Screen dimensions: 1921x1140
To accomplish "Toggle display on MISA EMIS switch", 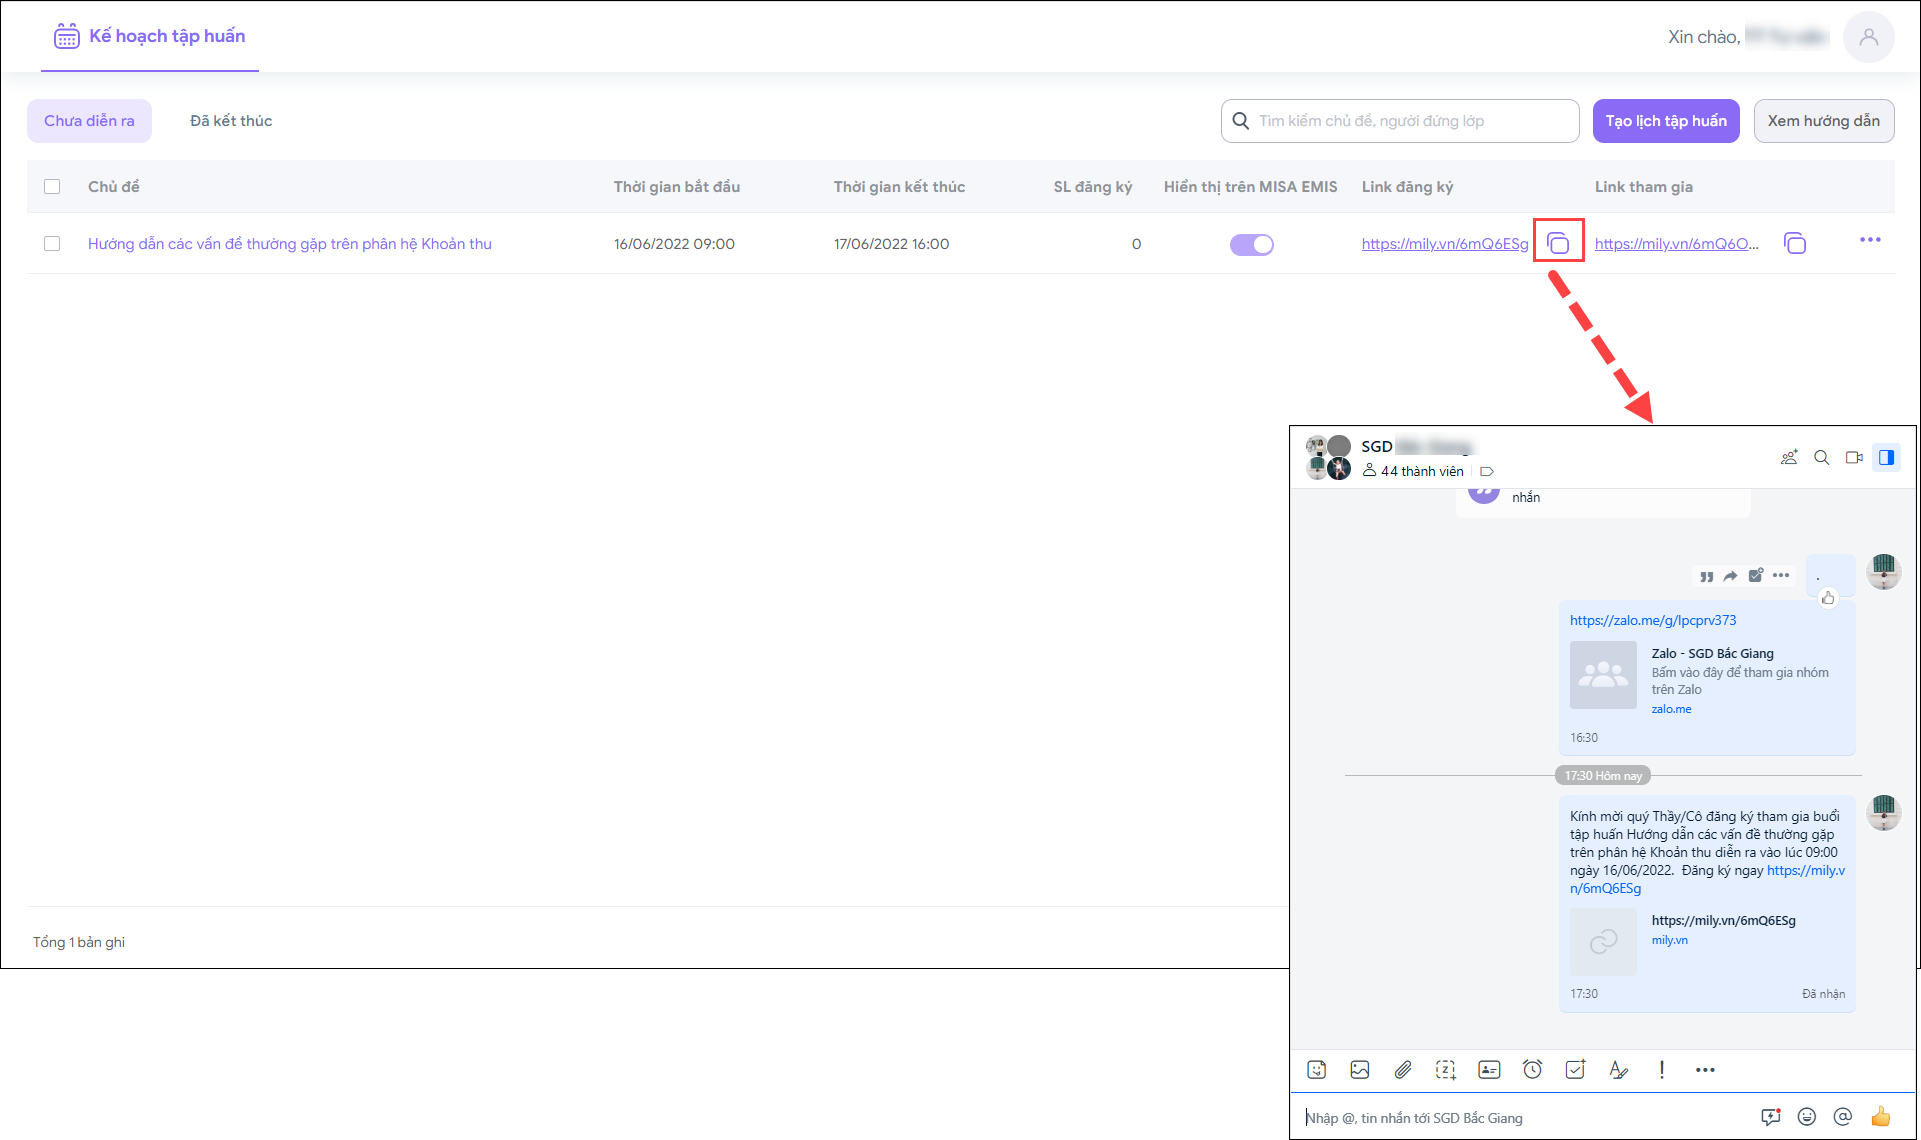I will [x=1251, y=244].
